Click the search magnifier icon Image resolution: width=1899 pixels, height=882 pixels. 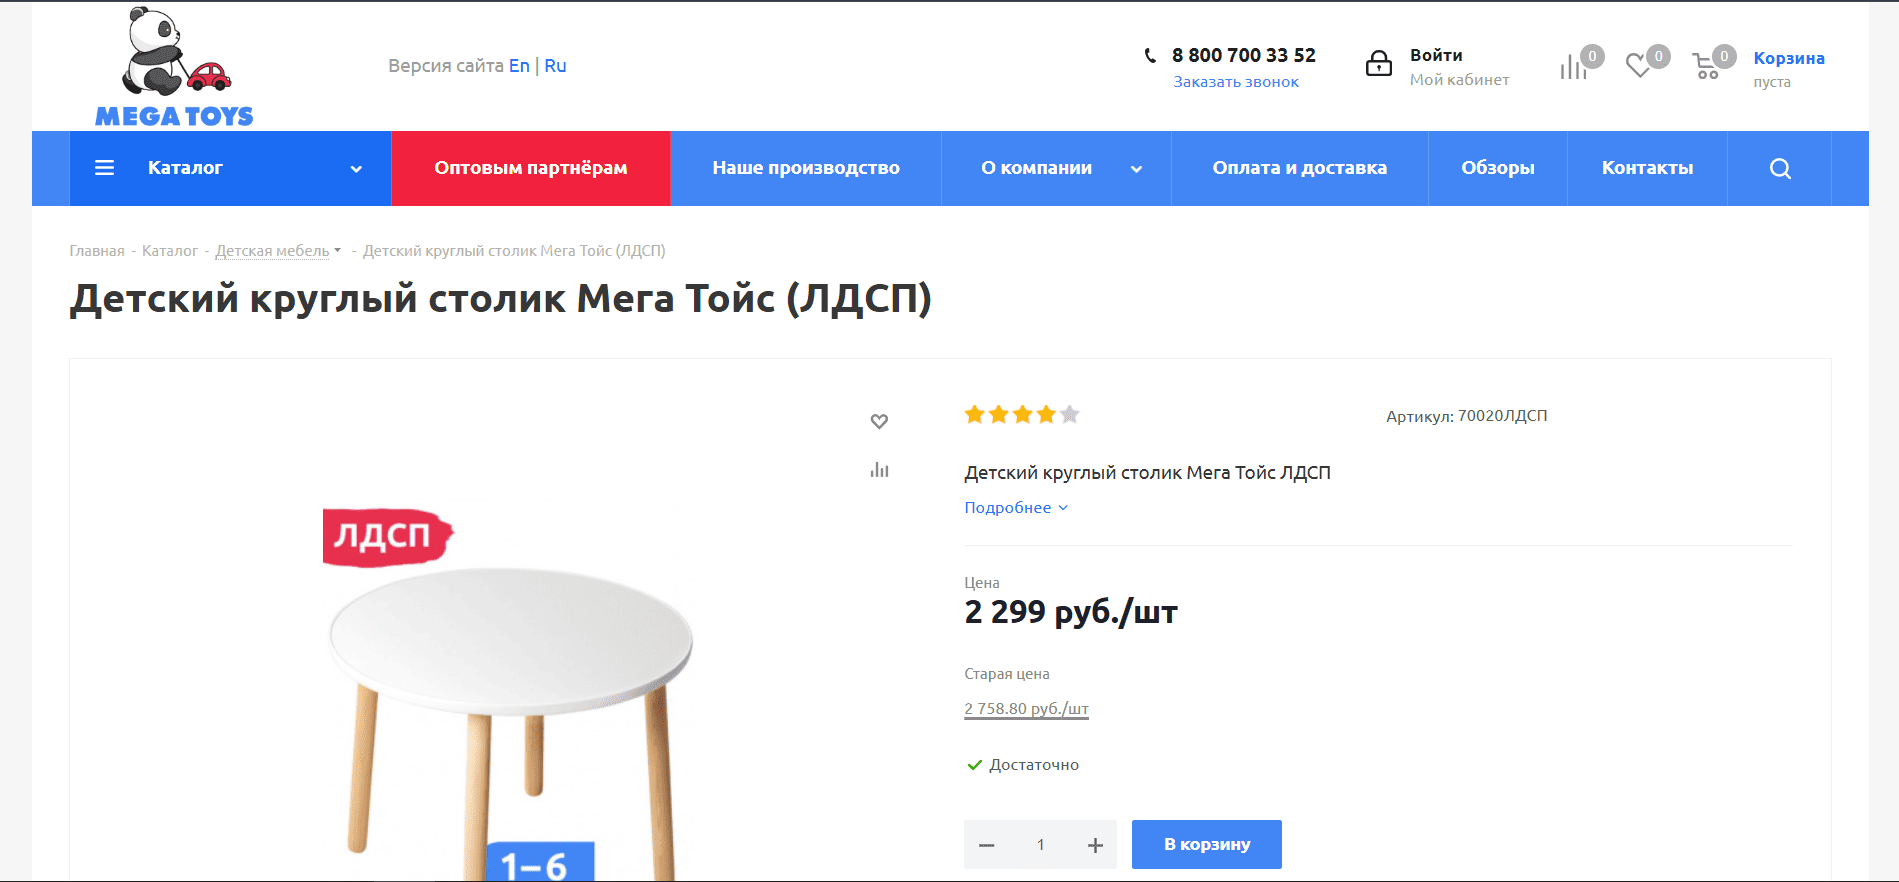click(x=1780, y=169)
